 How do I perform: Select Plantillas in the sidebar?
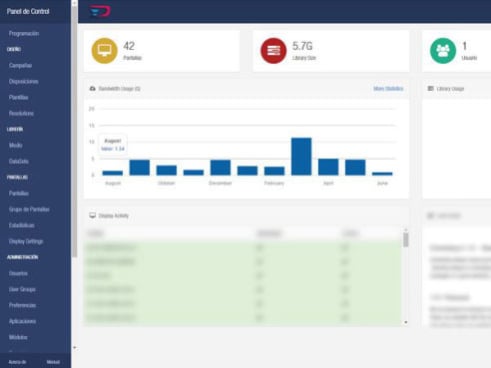point(18,97)
